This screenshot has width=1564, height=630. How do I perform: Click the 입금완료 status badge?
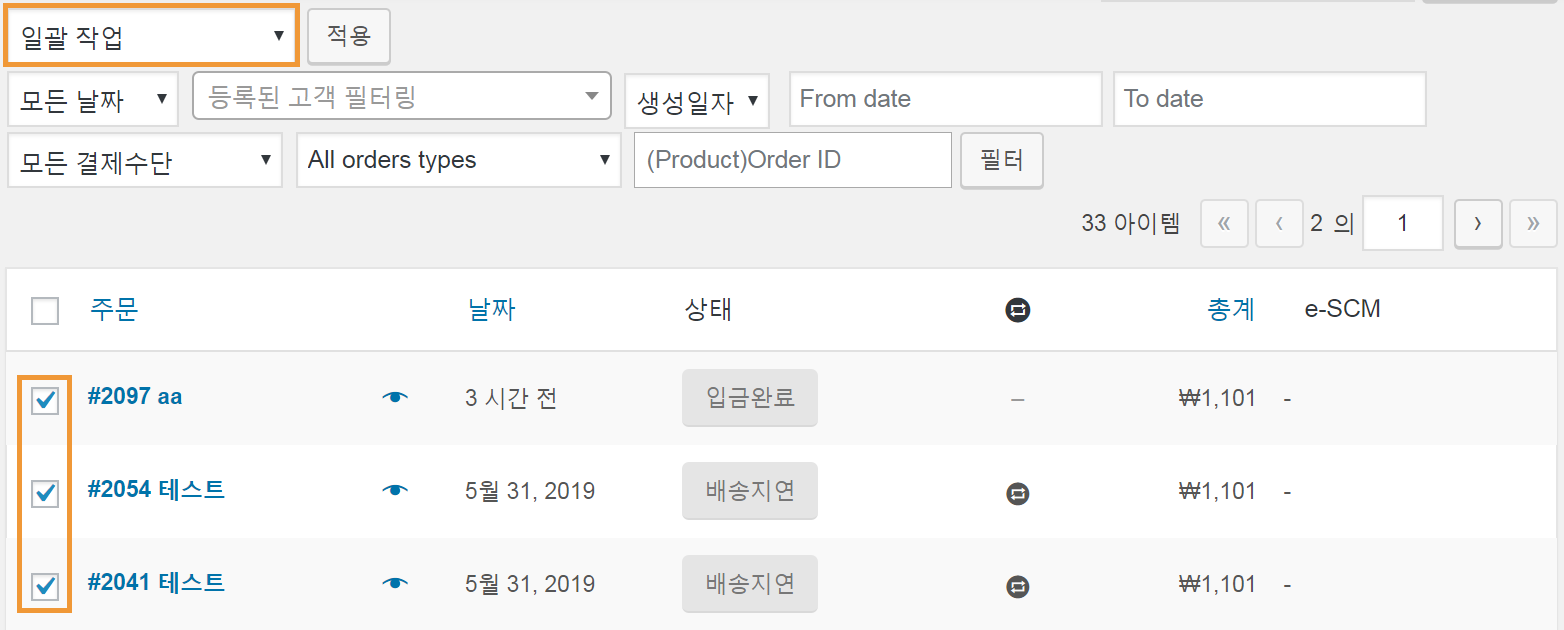click(x=750, y=398)
